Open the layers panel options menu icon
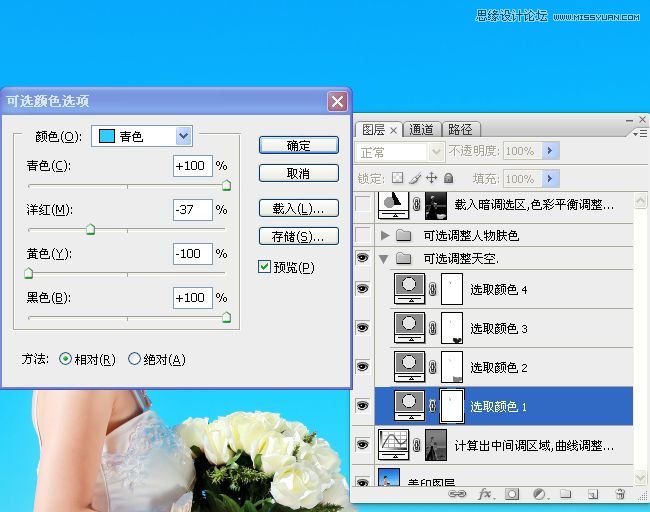The width and height of the screenshot is (650, 512). (640, 133)
